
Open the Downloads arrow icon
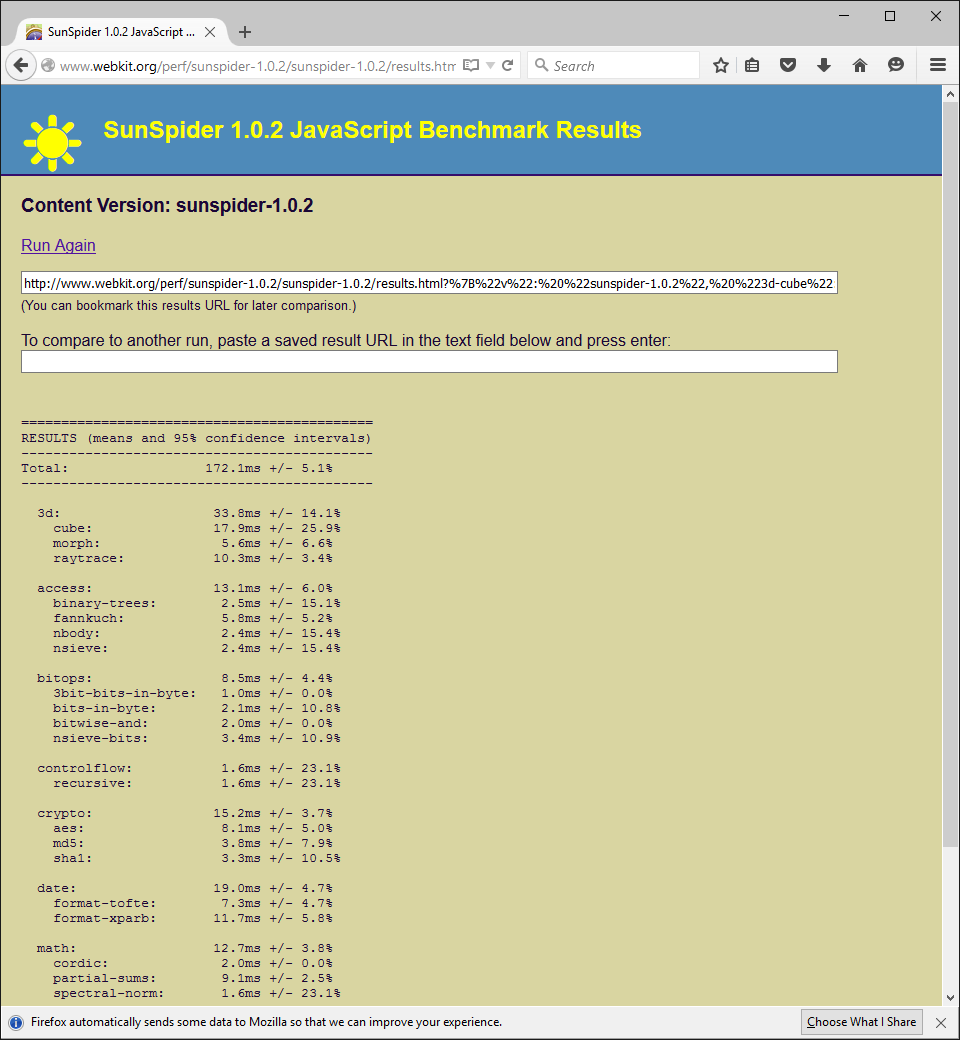[x=824, y=65]
